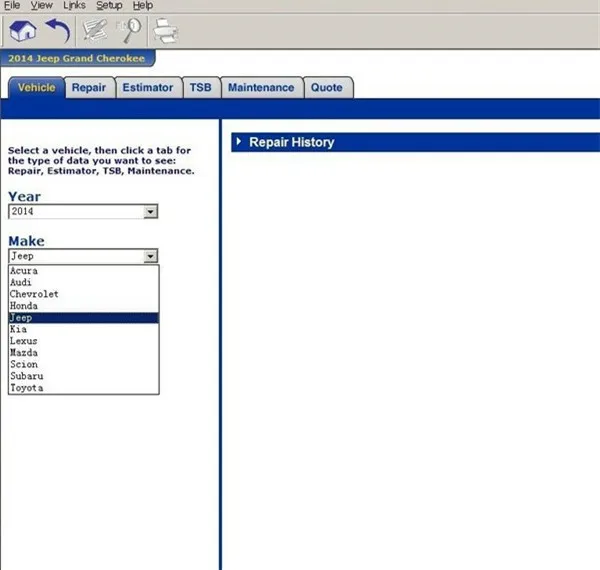Click the 2014 Jeep Grand Cherokee label
600x570 pixels.
click(x=77, y=59)
